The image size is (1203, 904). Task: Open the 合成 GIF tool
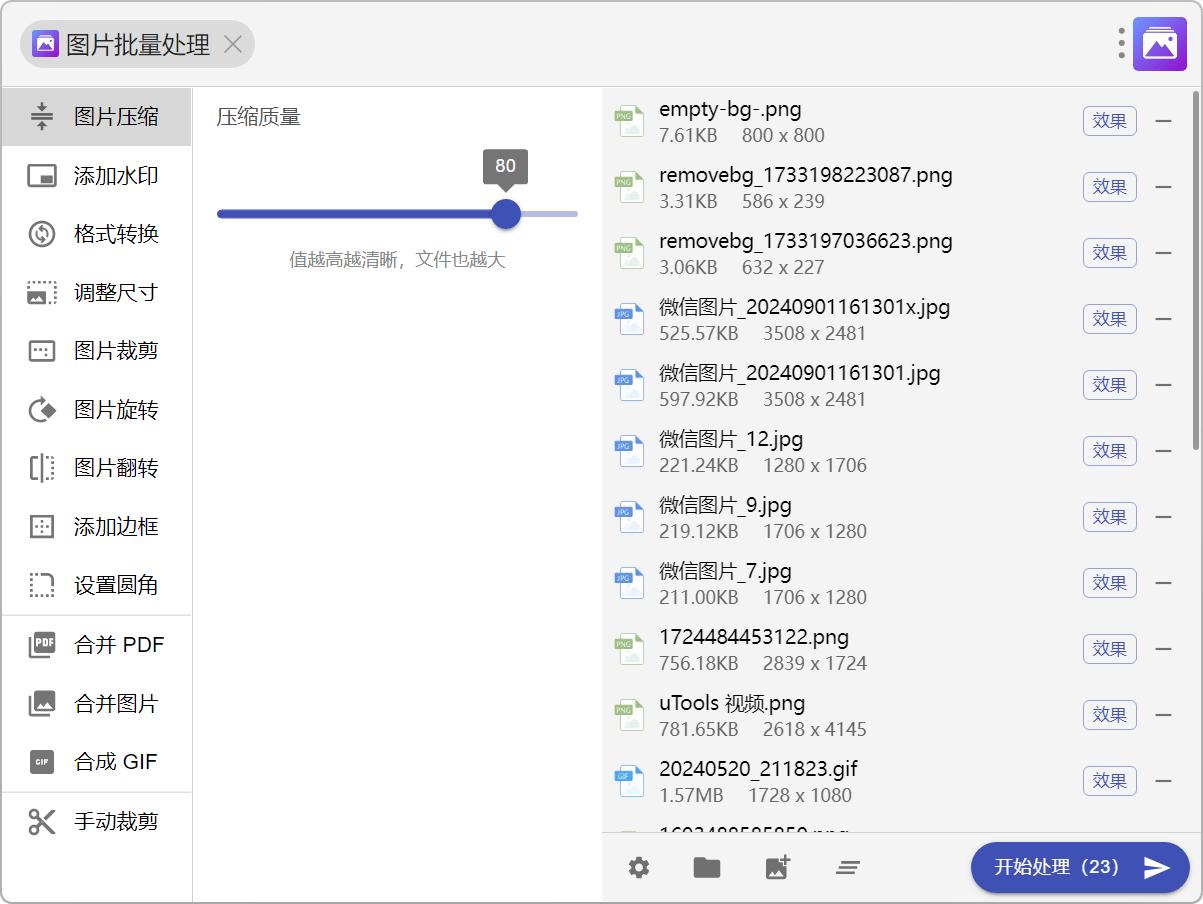pos(97,761)
